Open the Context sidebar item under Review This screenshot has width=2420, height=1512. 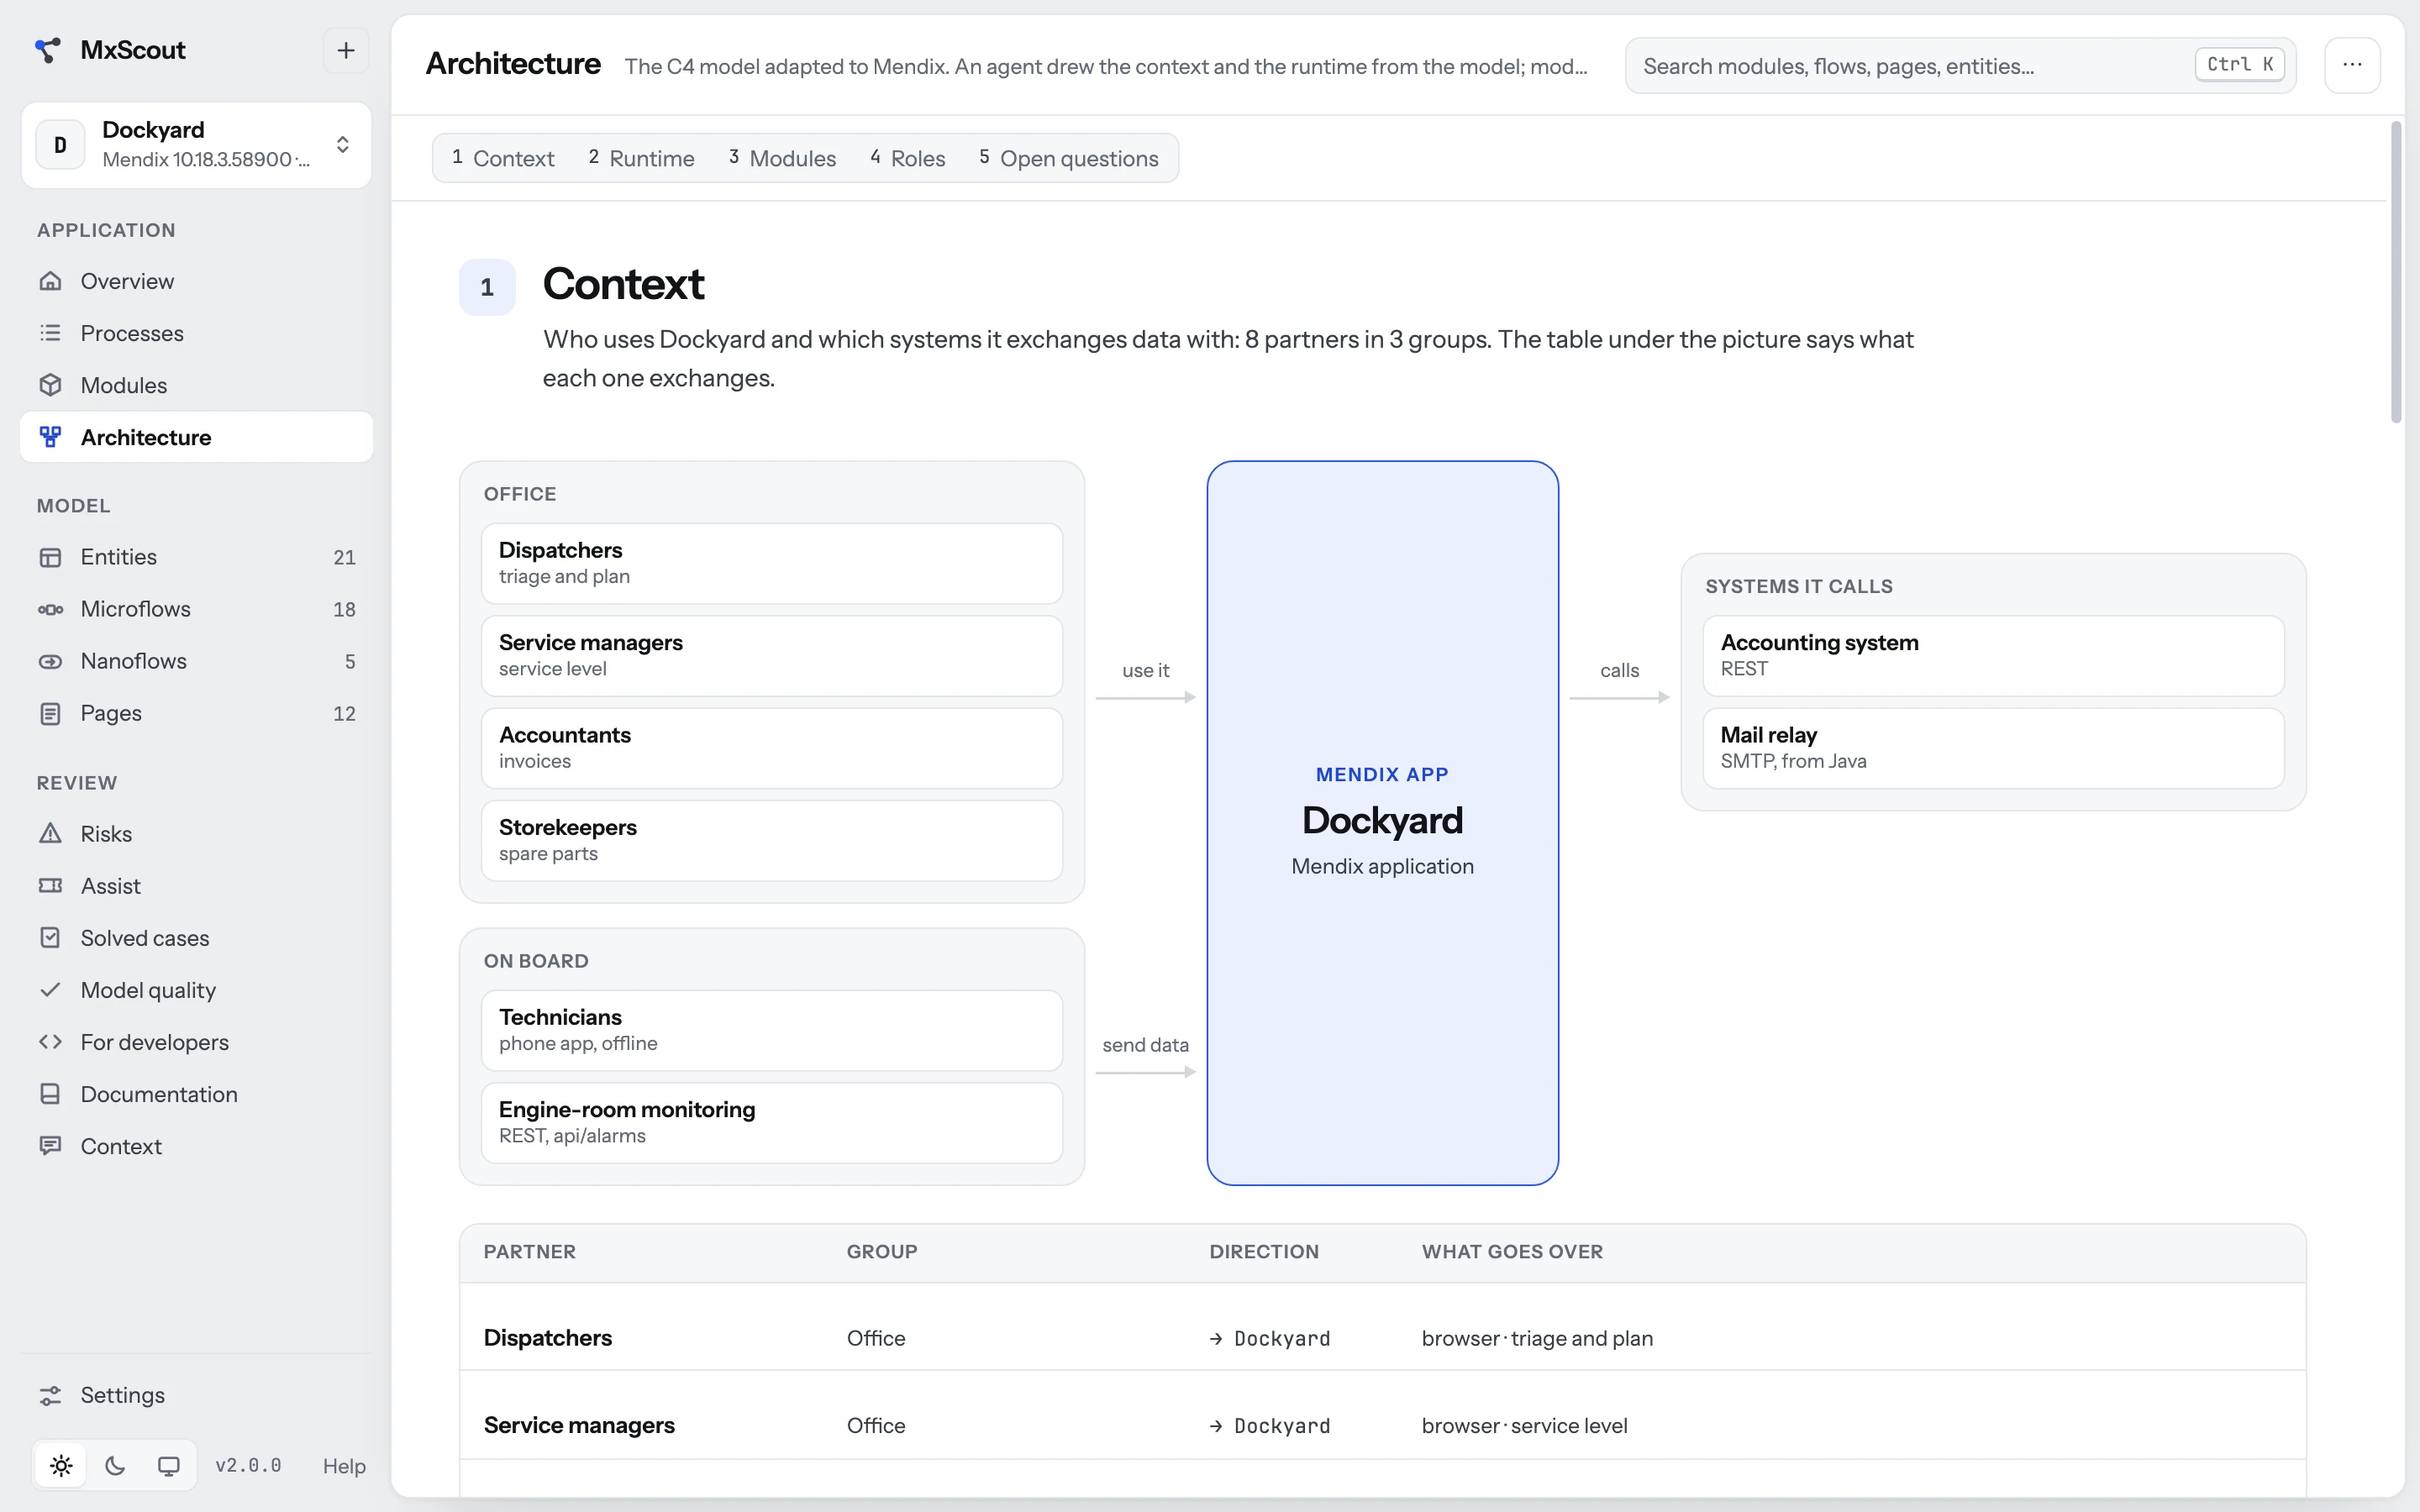196,1146
